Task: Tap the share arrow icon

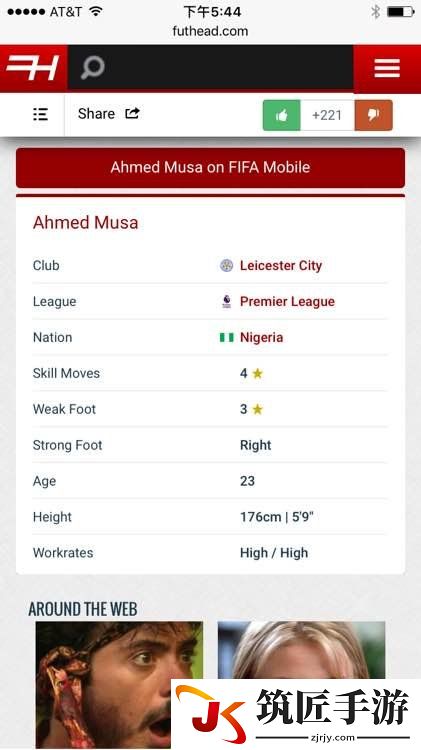Action: [x=132, y=113]
